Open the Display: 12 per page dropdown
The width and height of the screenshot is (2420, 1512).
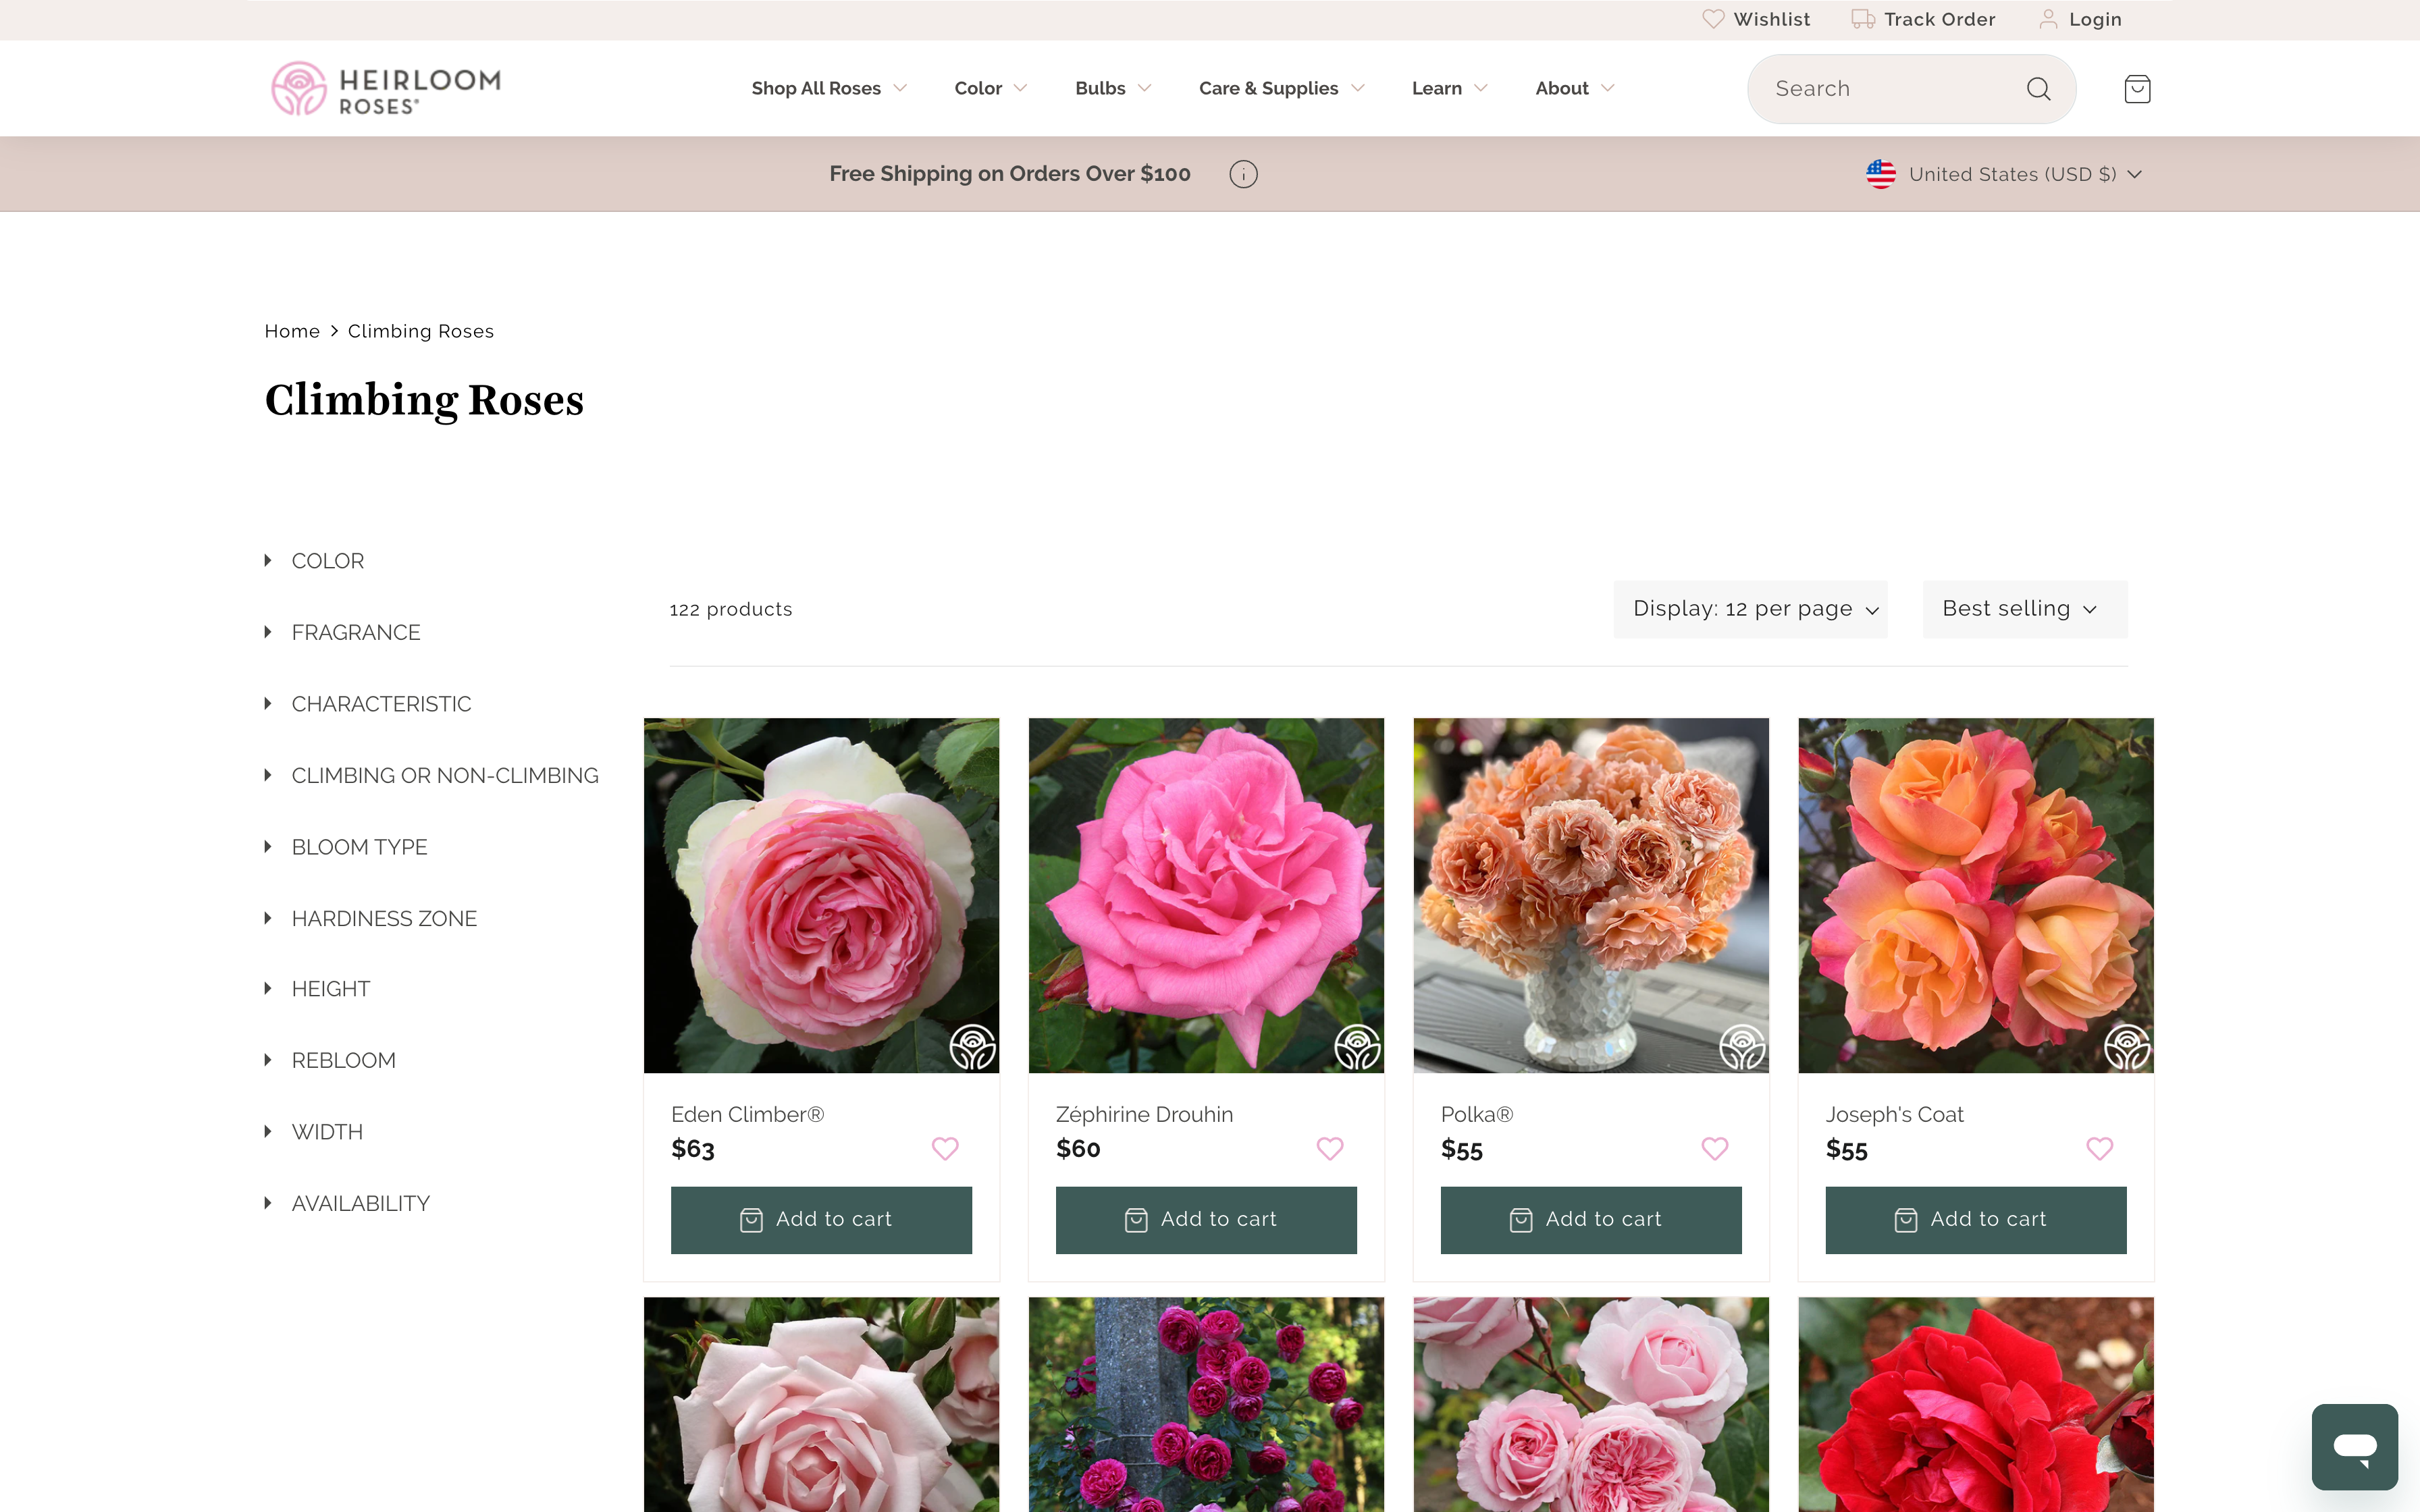(1750, 608)
